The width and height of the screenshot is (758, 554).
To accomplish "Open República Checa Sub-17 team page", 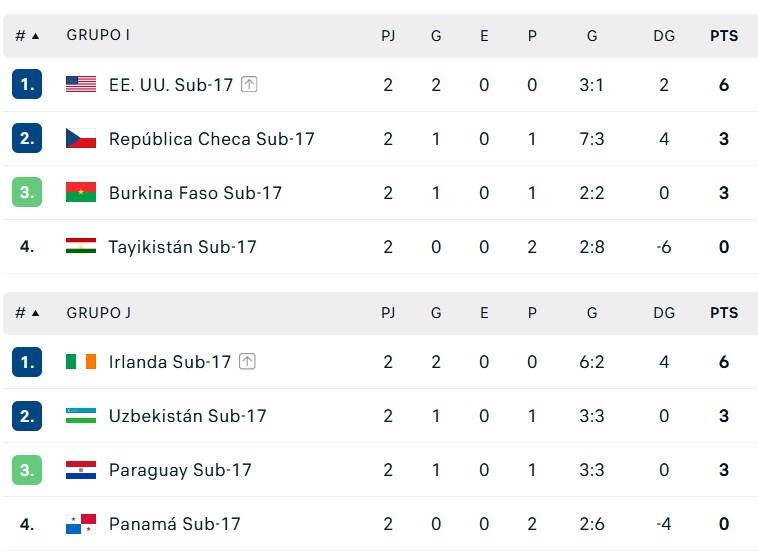I will (211, 139).
